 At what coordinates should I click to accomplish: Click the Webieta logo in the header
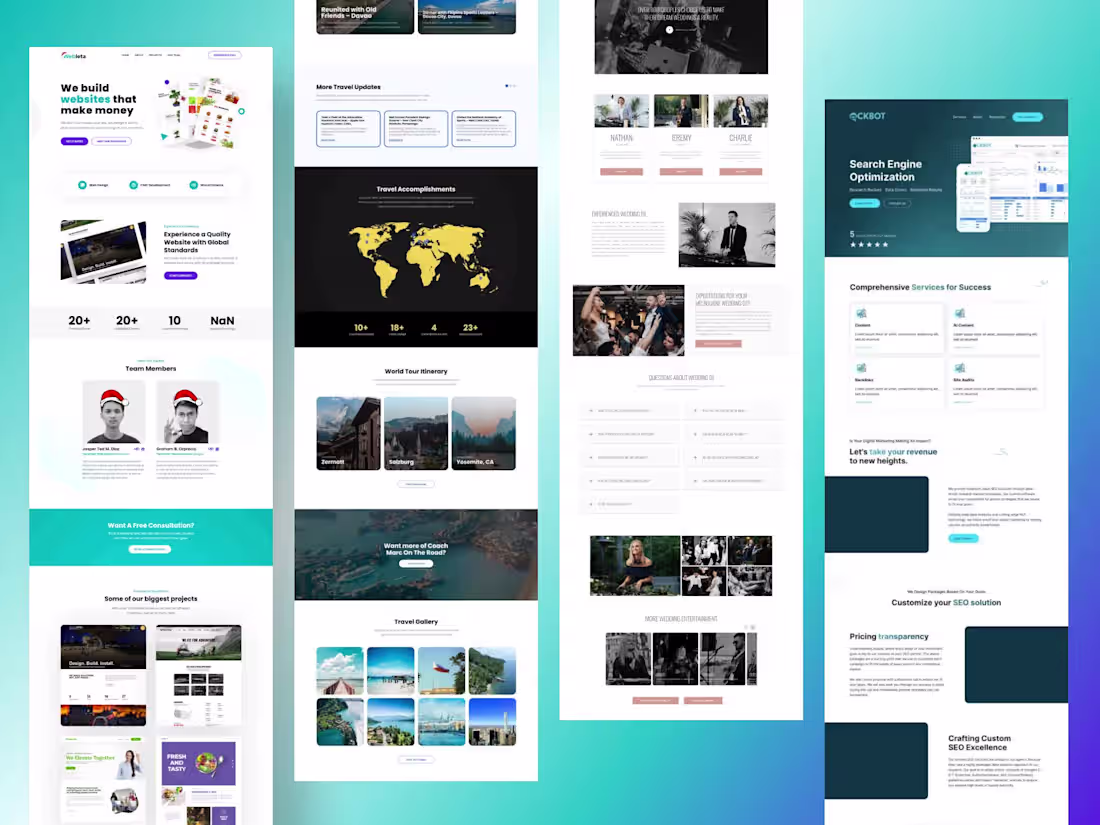73,55
